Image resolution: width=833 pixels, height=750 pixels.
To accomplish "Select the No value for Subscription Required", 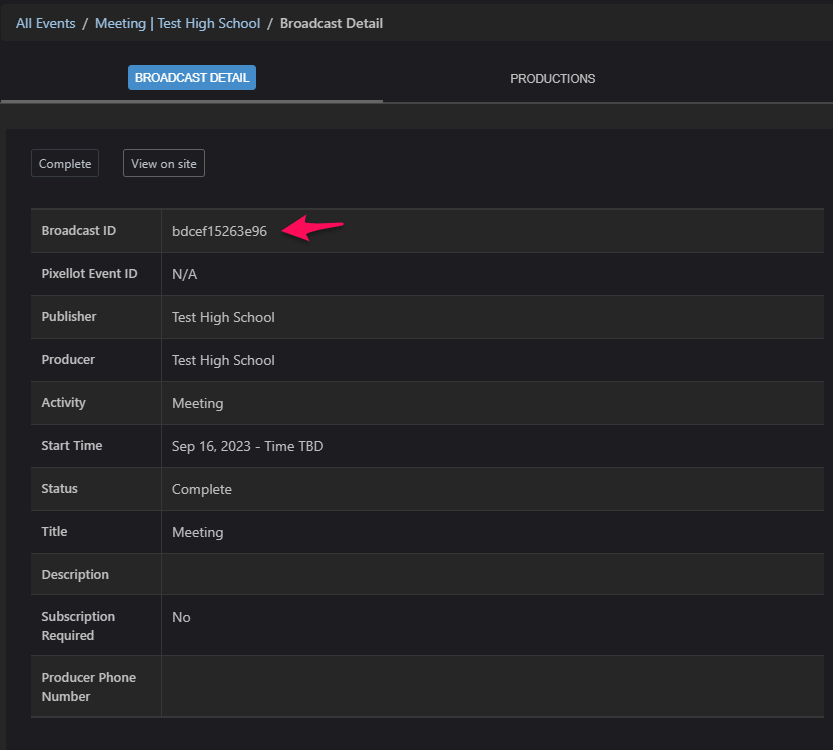I will coord(181,617).
